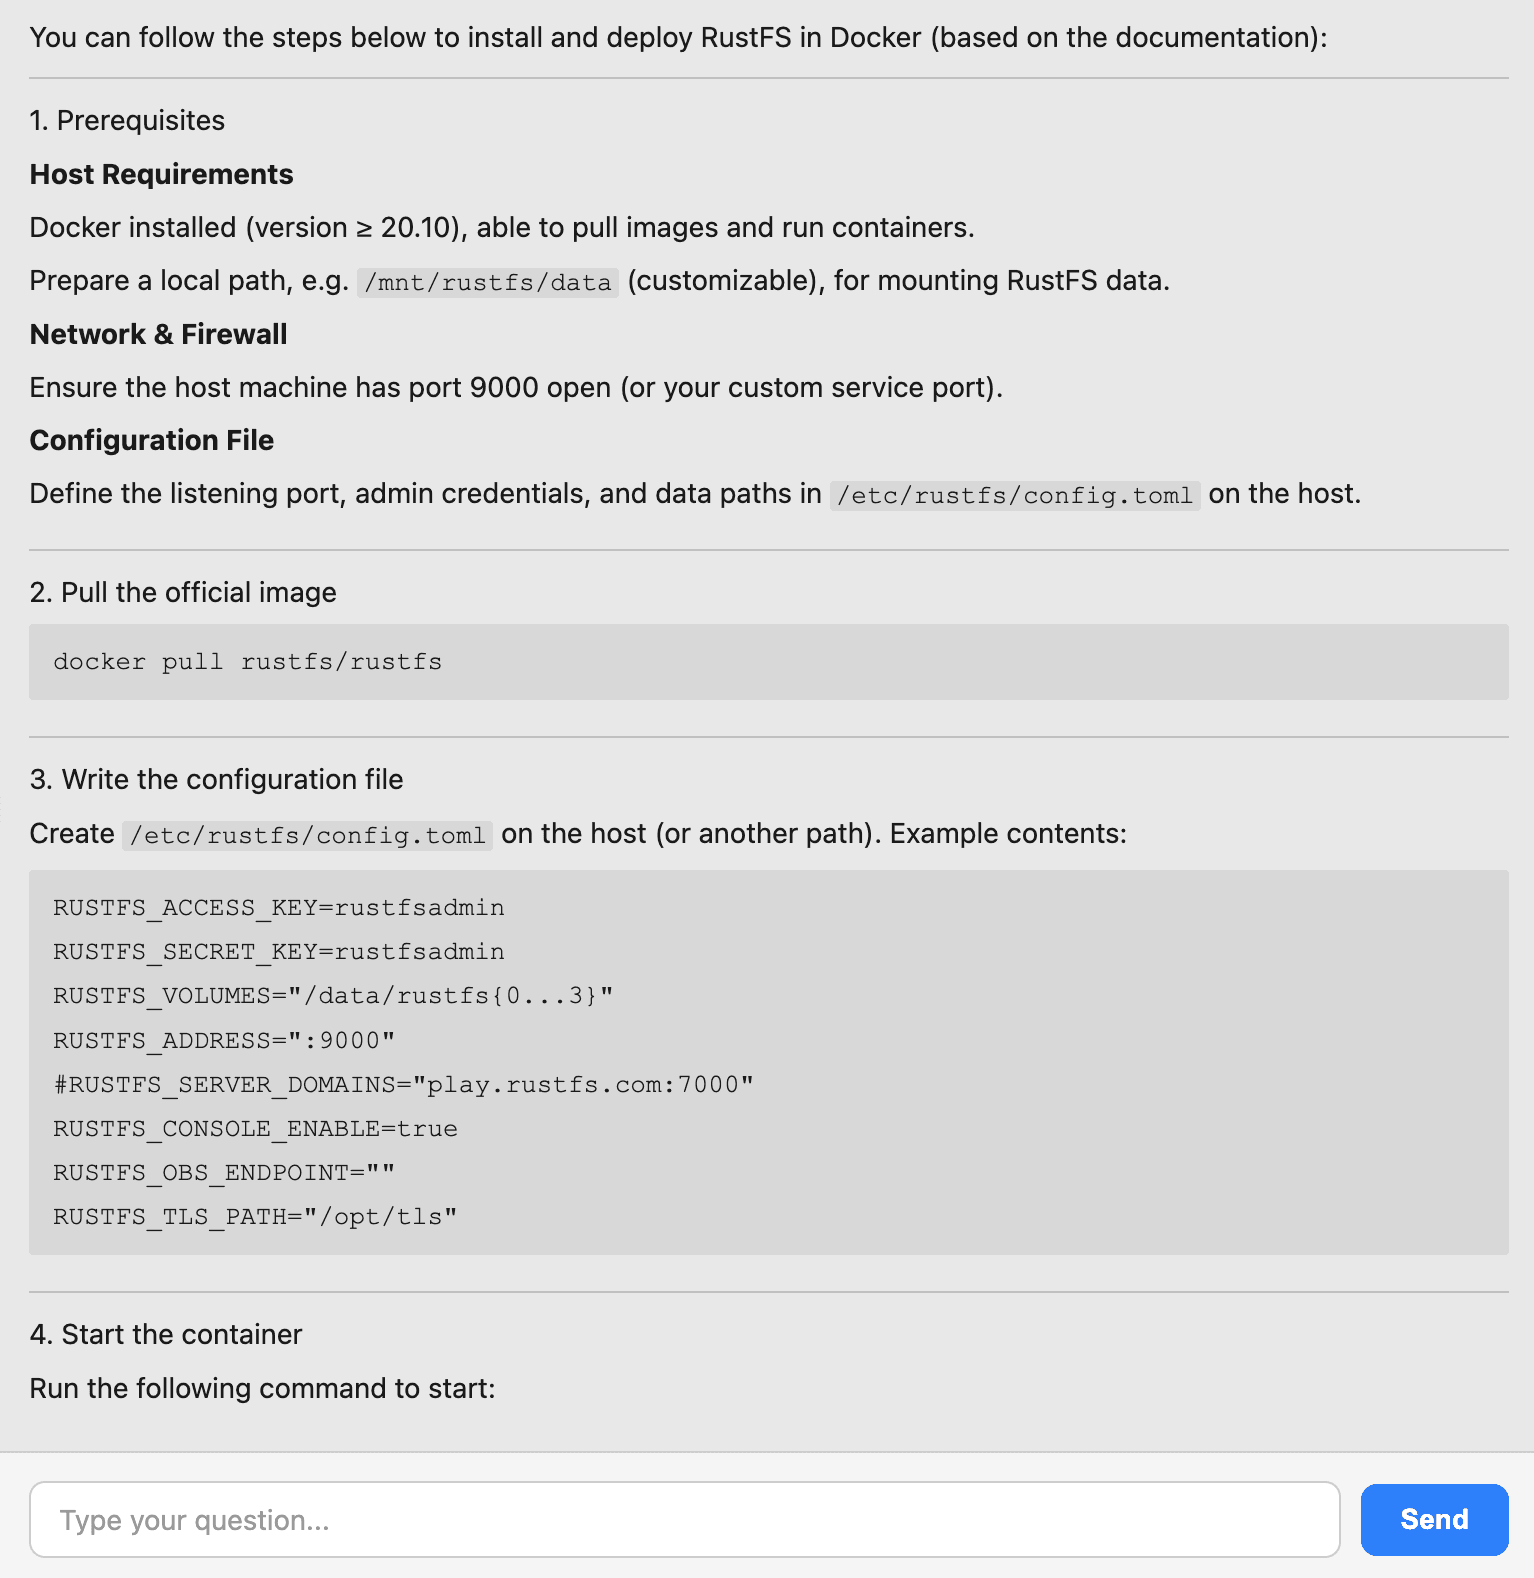Click the commented #RUSTFS_SERVER_DOMAINS line
The width and height of the screenshot is (1534, 1578).
(403, 1084)
